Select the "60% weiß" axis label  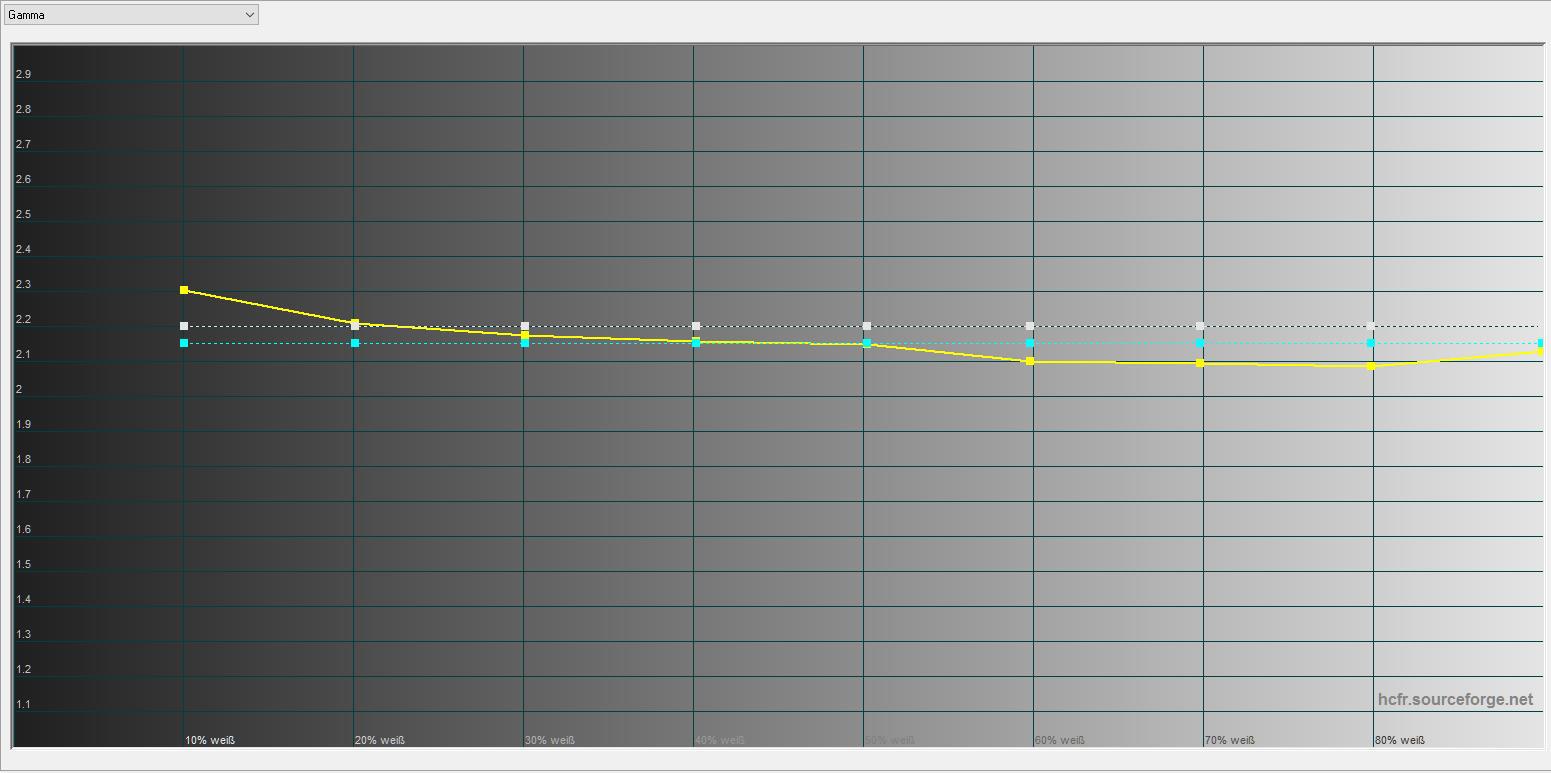(1059, 740)
